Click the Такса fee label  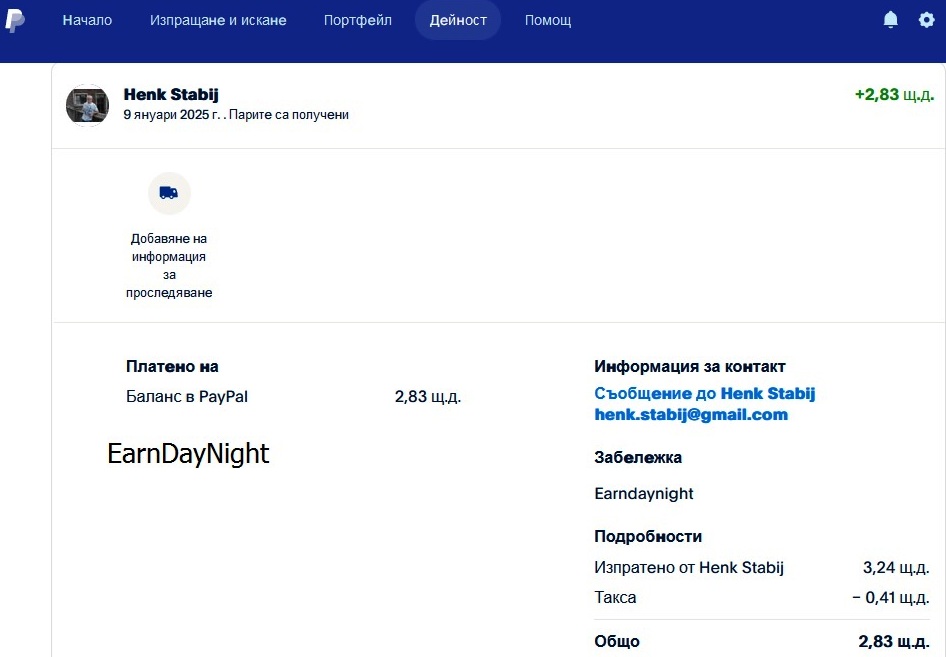(x=615, y=597)
